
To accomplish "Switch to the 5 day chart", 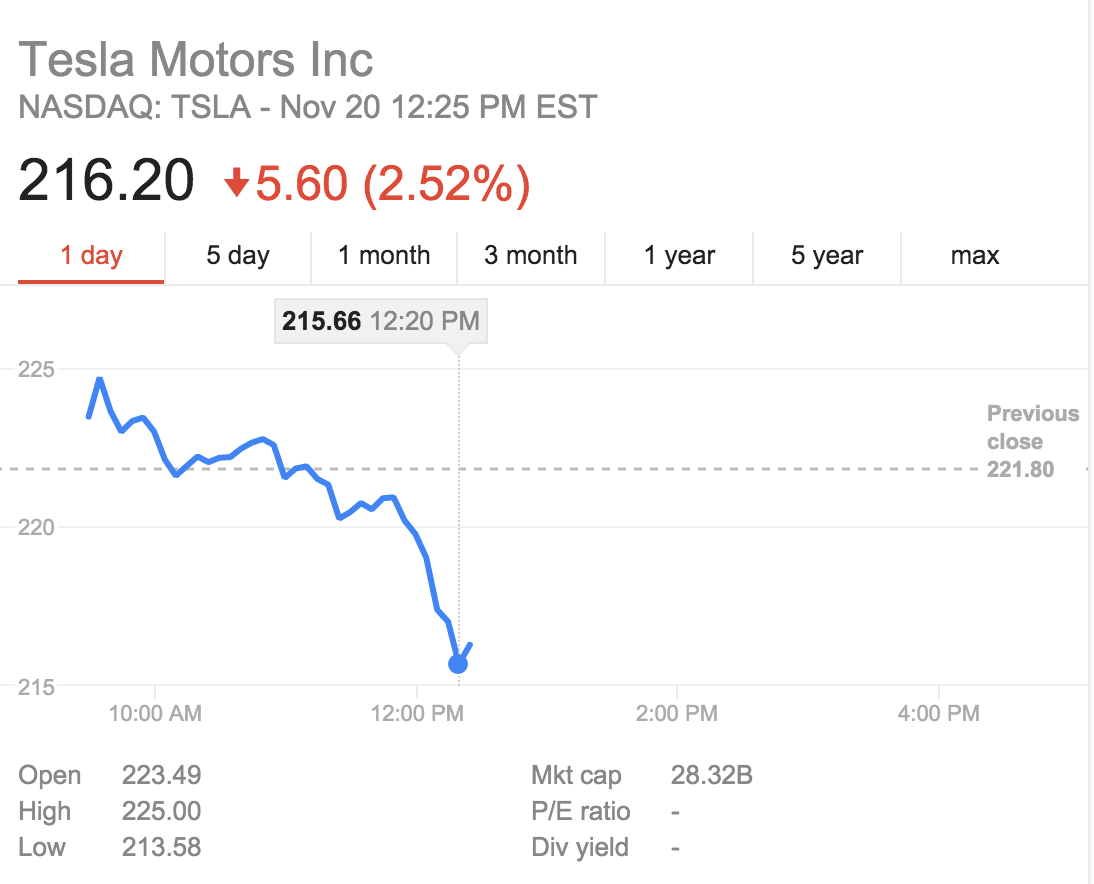I will tap(238, 256).
